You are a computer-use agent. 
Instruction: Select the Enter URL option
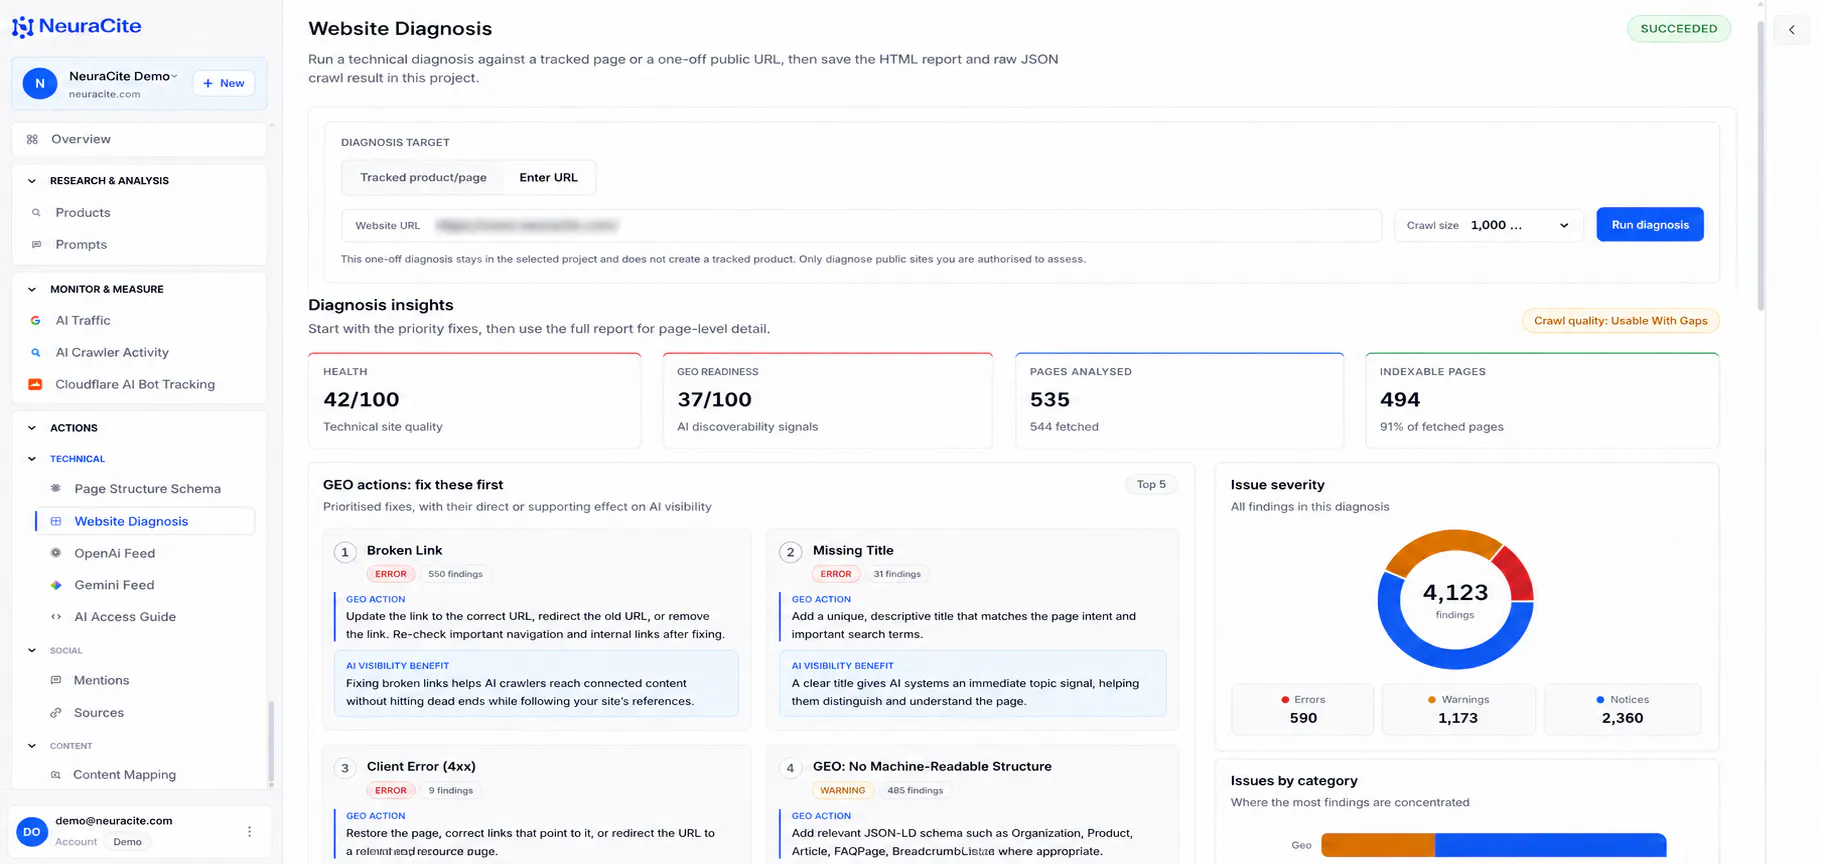(x=548, y=178)
